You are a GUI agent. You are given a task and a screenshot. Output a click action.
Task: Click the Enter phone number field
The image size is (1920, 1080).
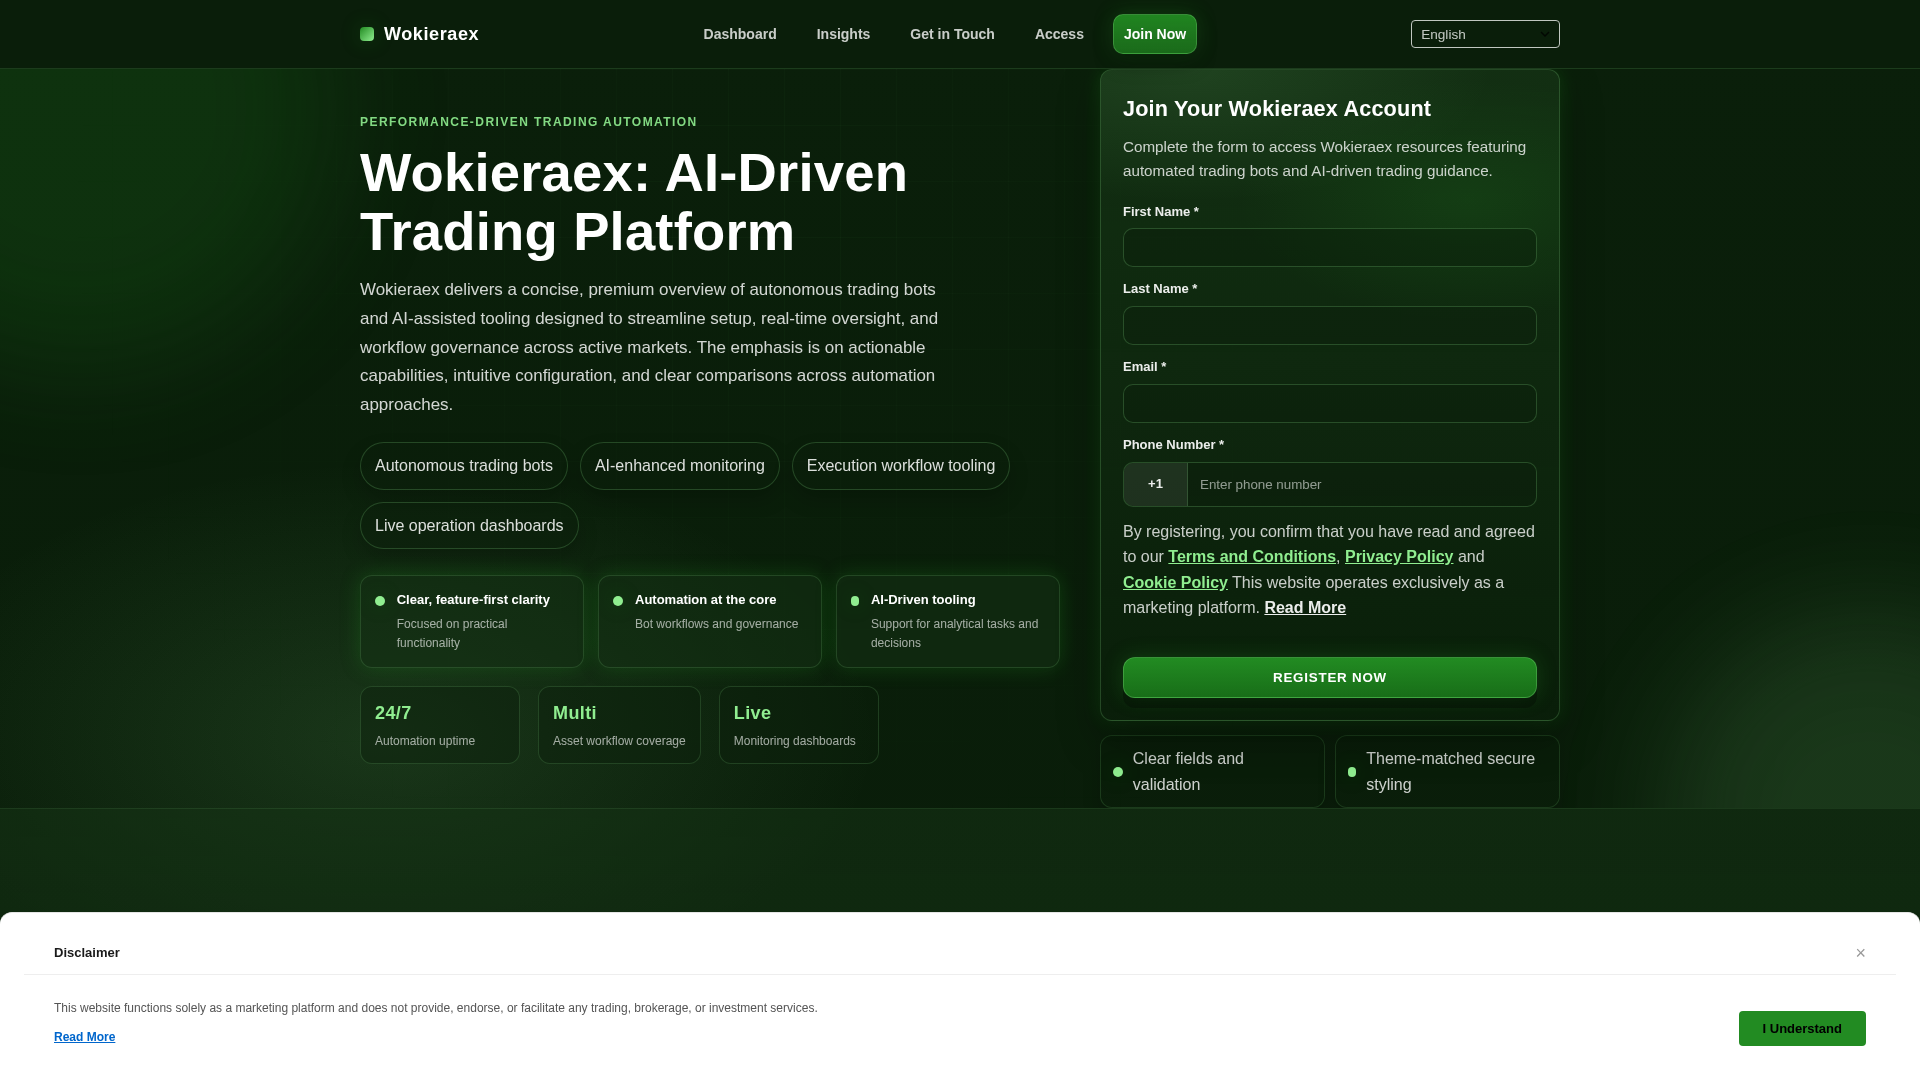coord(1362,484)
